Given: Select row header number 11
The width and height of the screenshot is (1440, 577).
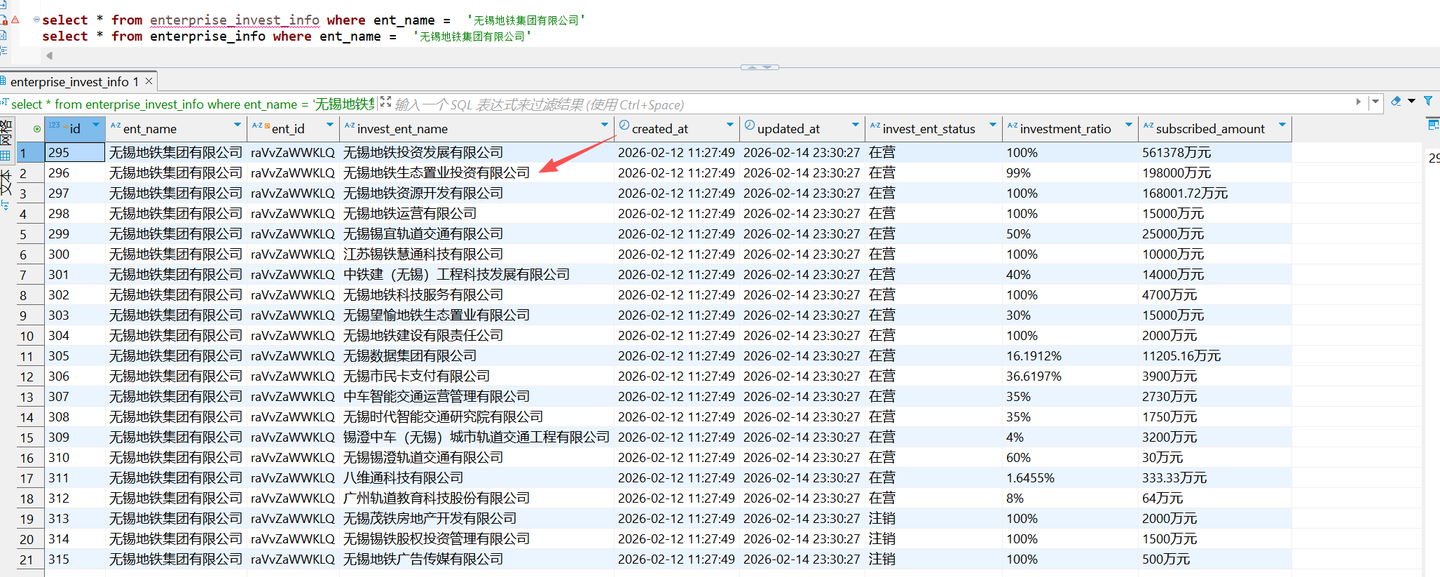Looking at the screenshot, I should (30, 356).
